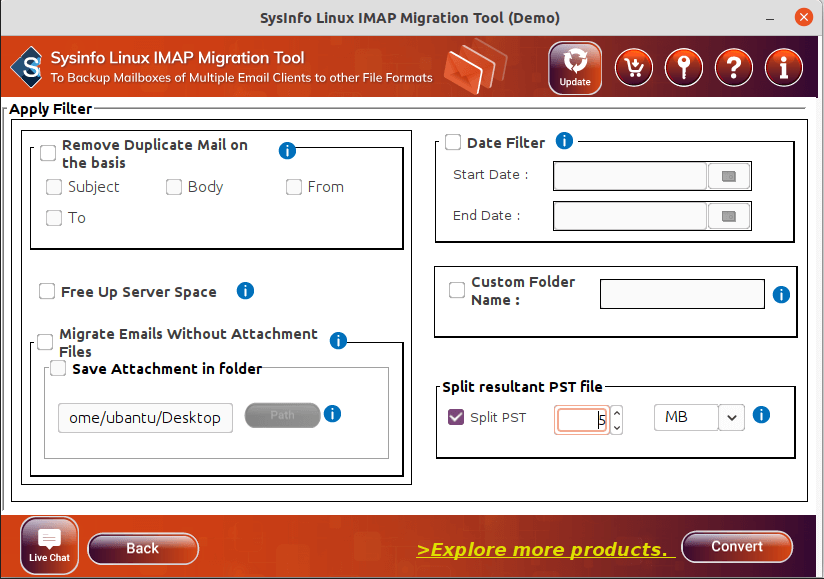Open the question mark help icon
This screenshot has width=824, height=579.
[x=734, y=67]
